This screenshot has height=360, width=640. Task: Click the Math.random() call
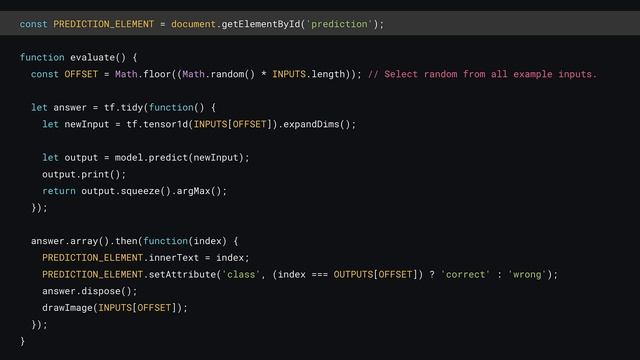click(x=218, y=74)
